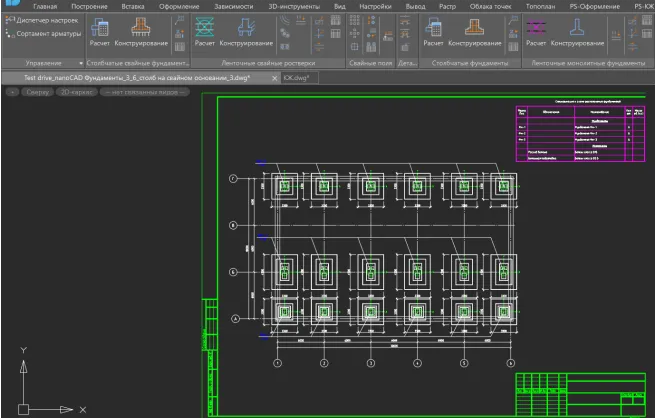Open the Главная ribbon tab
This screenshot has width=656, height=418.
pos(45,6)
